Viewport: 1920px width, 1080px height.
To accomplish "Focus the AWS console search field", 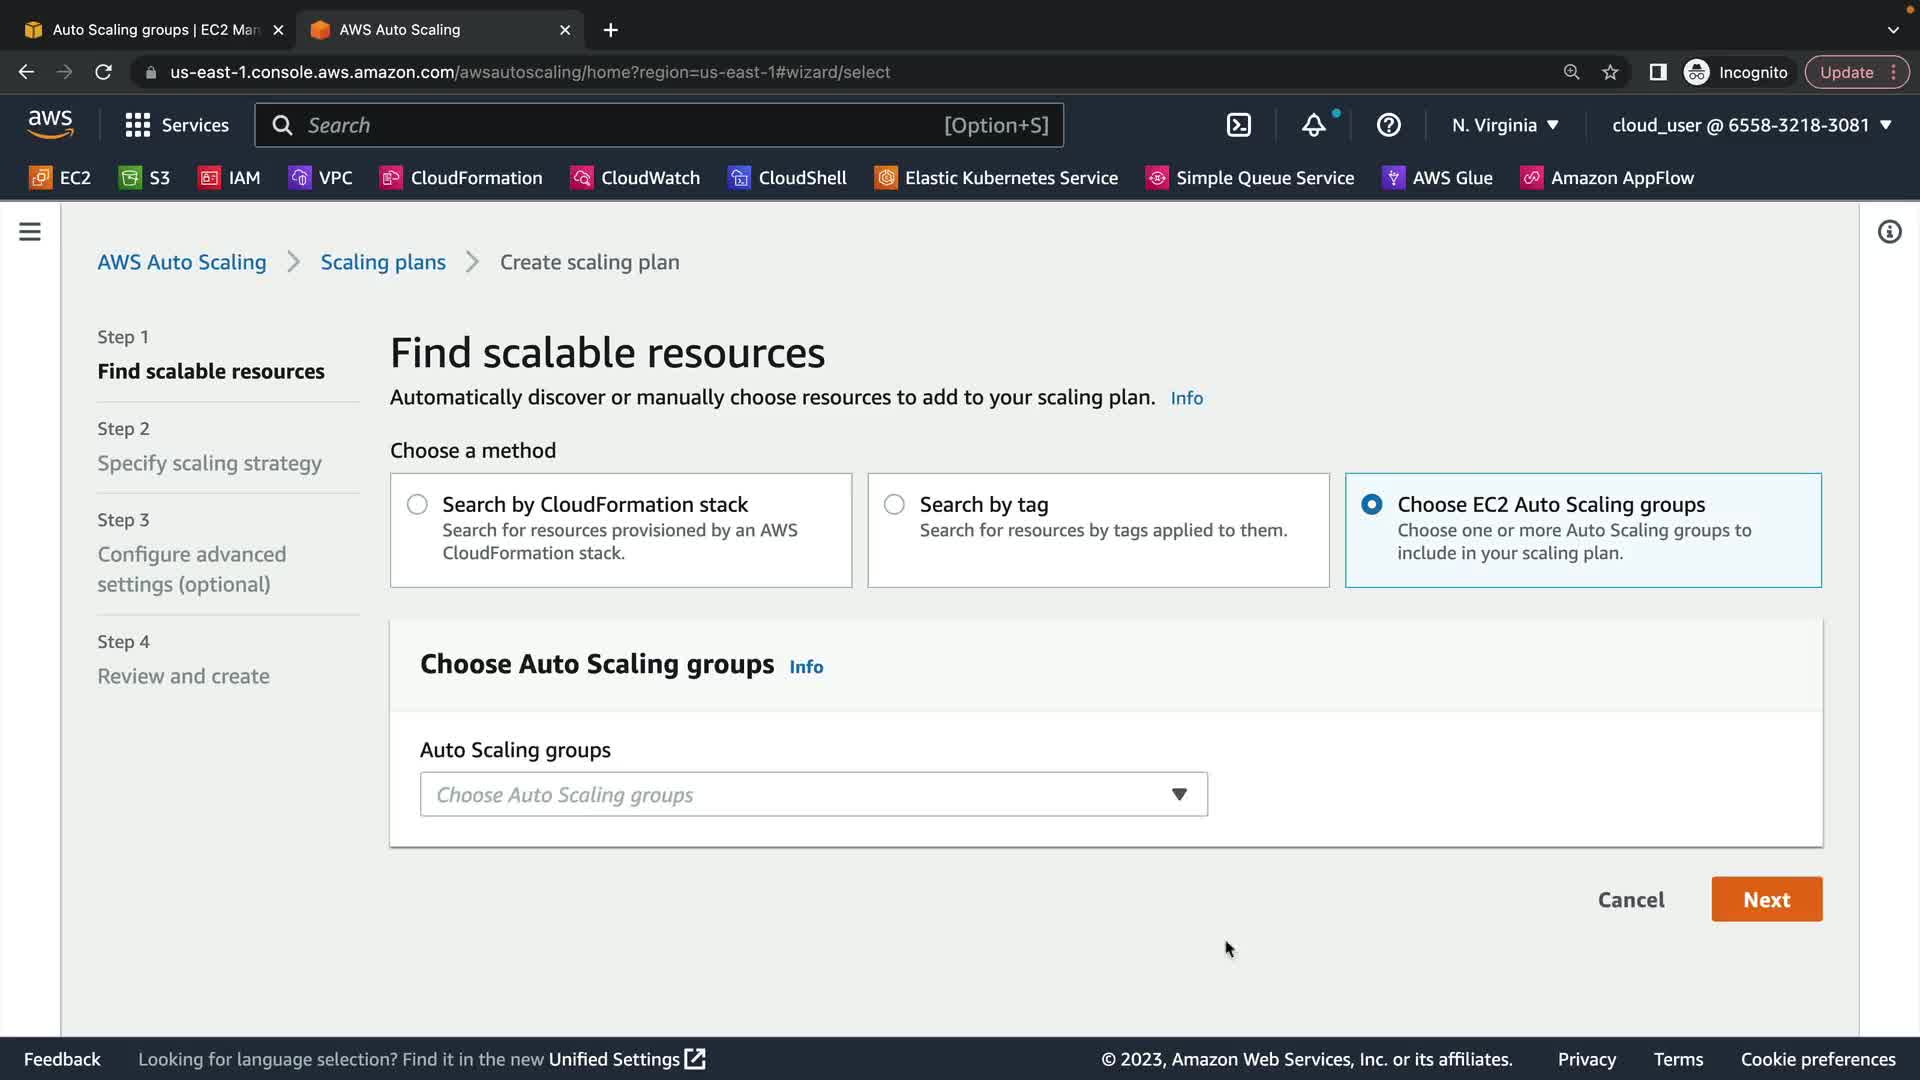I will point(620,125).
